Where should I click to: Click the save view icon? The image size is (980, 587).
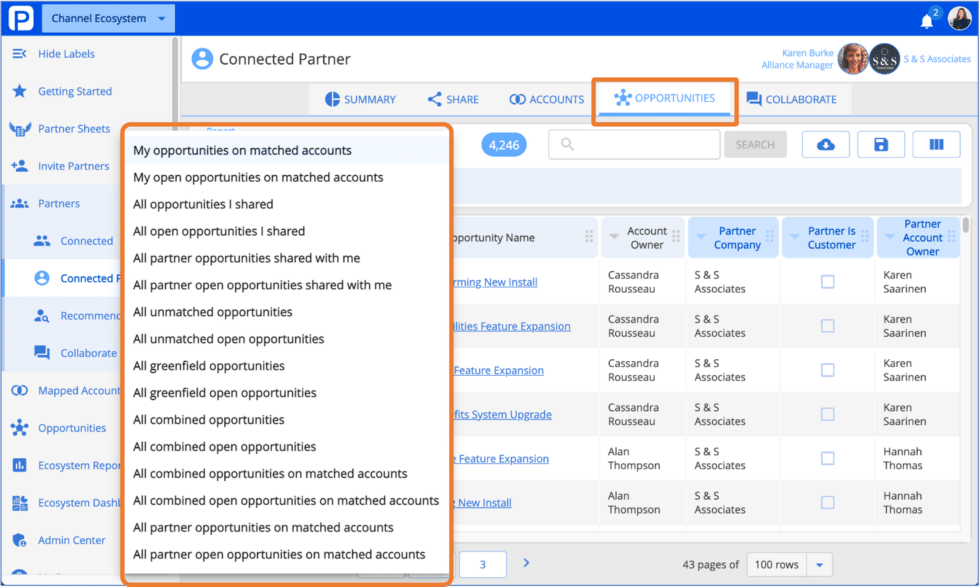pos(880,144)
